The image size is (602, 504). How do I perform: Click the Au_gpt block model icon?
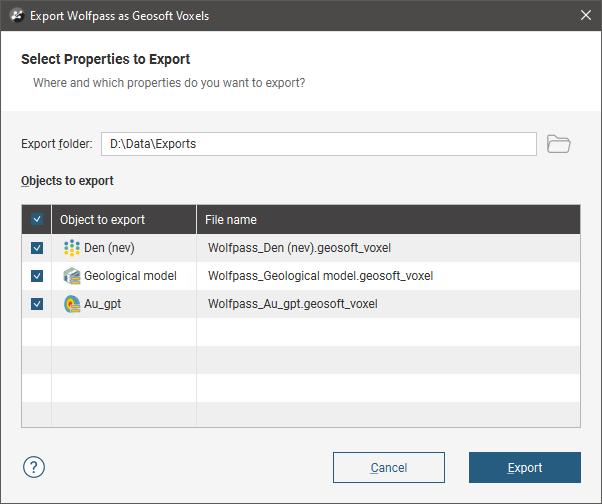[x=71, y=304]
